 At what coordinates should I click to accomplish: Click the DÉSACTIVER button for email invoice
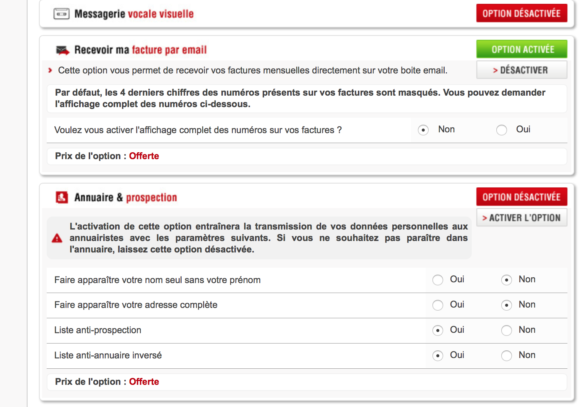(x=522, y=70)
